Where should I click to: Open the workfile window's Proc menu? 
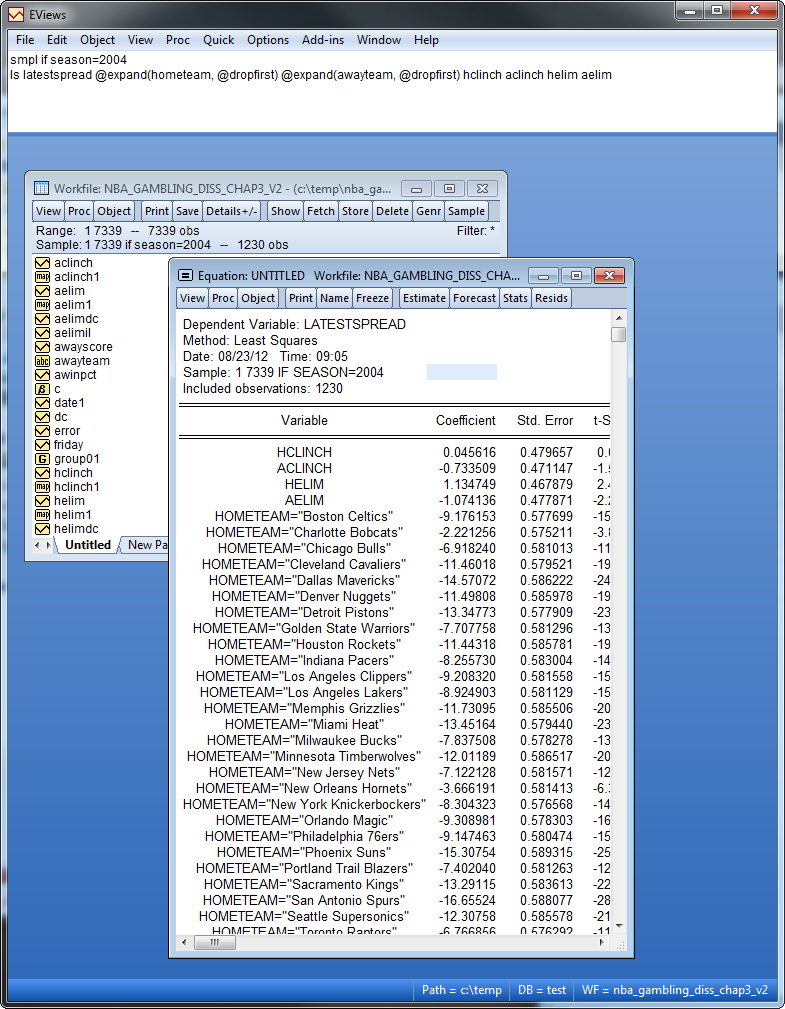(x=79, y=211)
